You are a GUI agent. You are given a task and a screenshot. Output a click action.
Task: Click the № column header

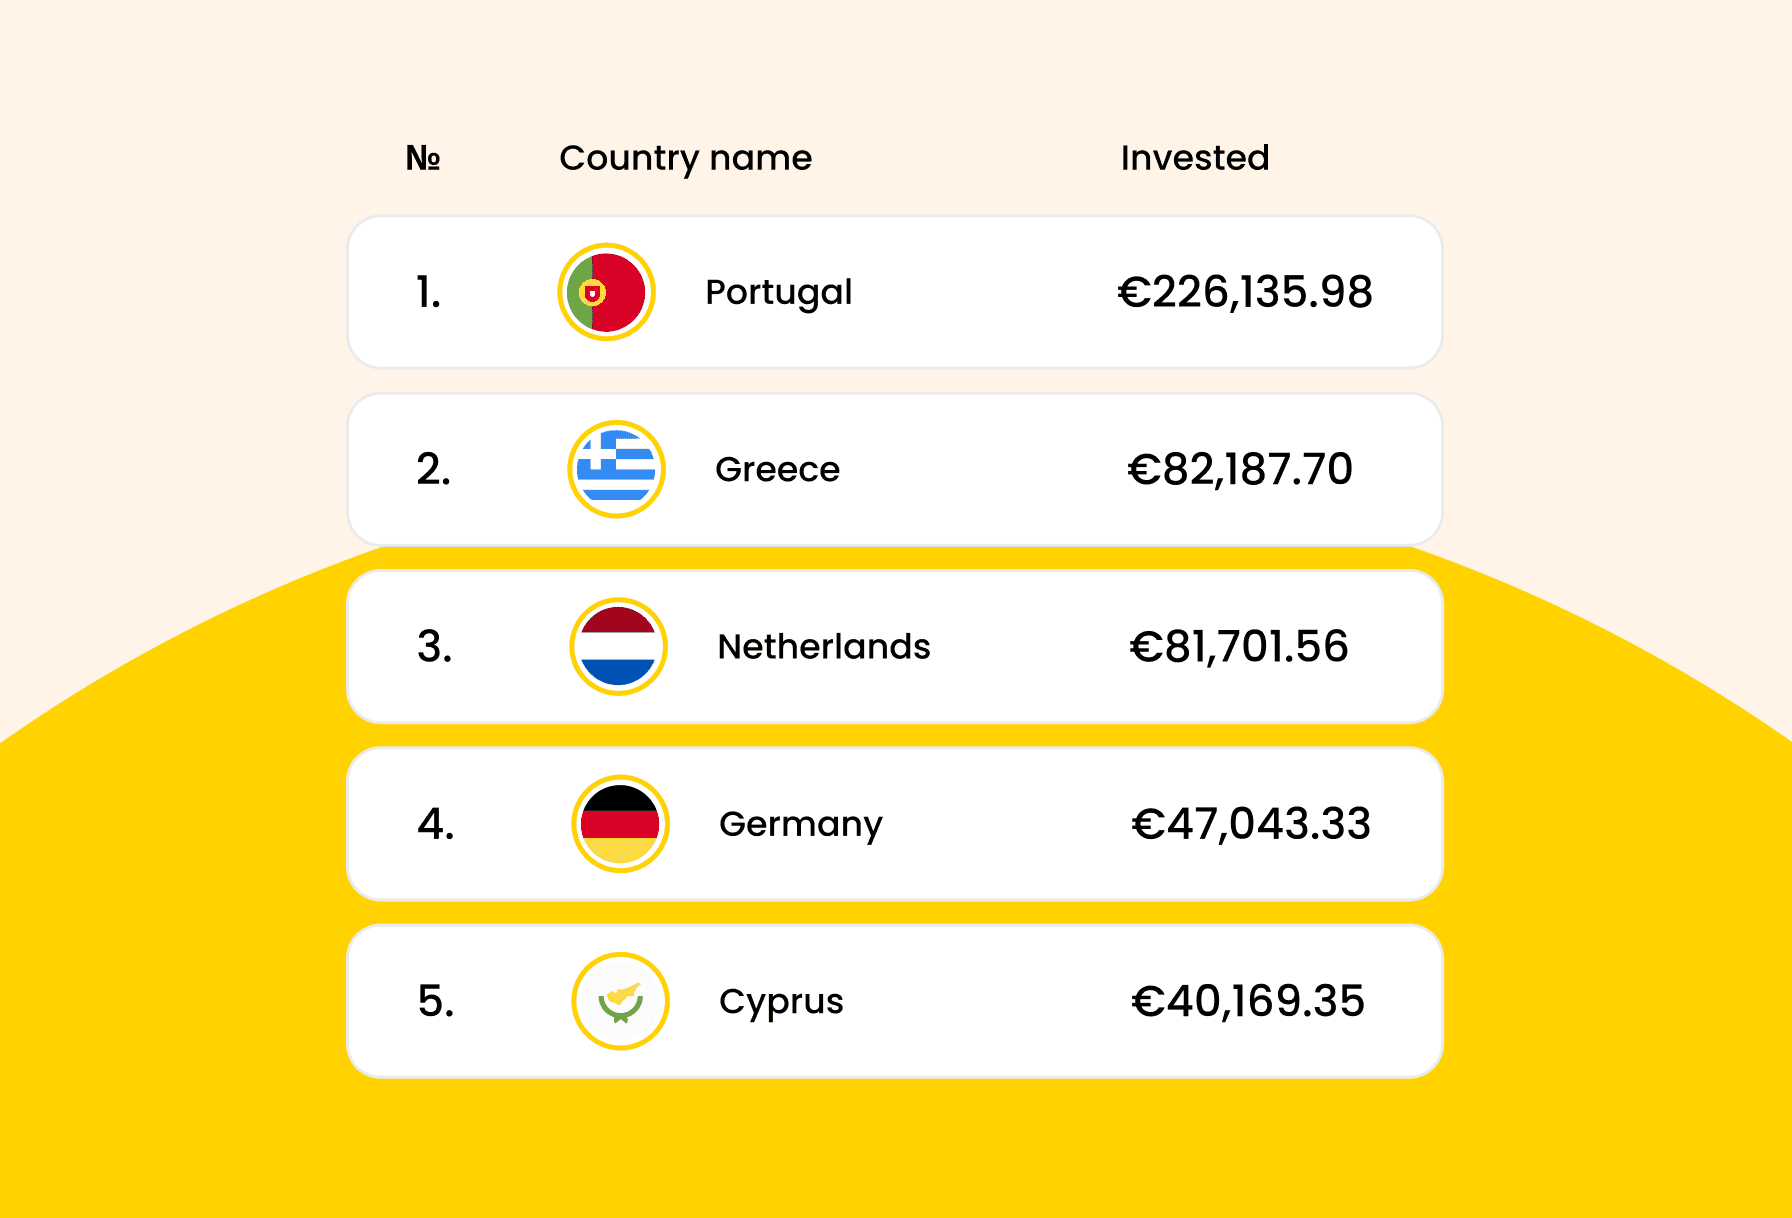point(423,158)
